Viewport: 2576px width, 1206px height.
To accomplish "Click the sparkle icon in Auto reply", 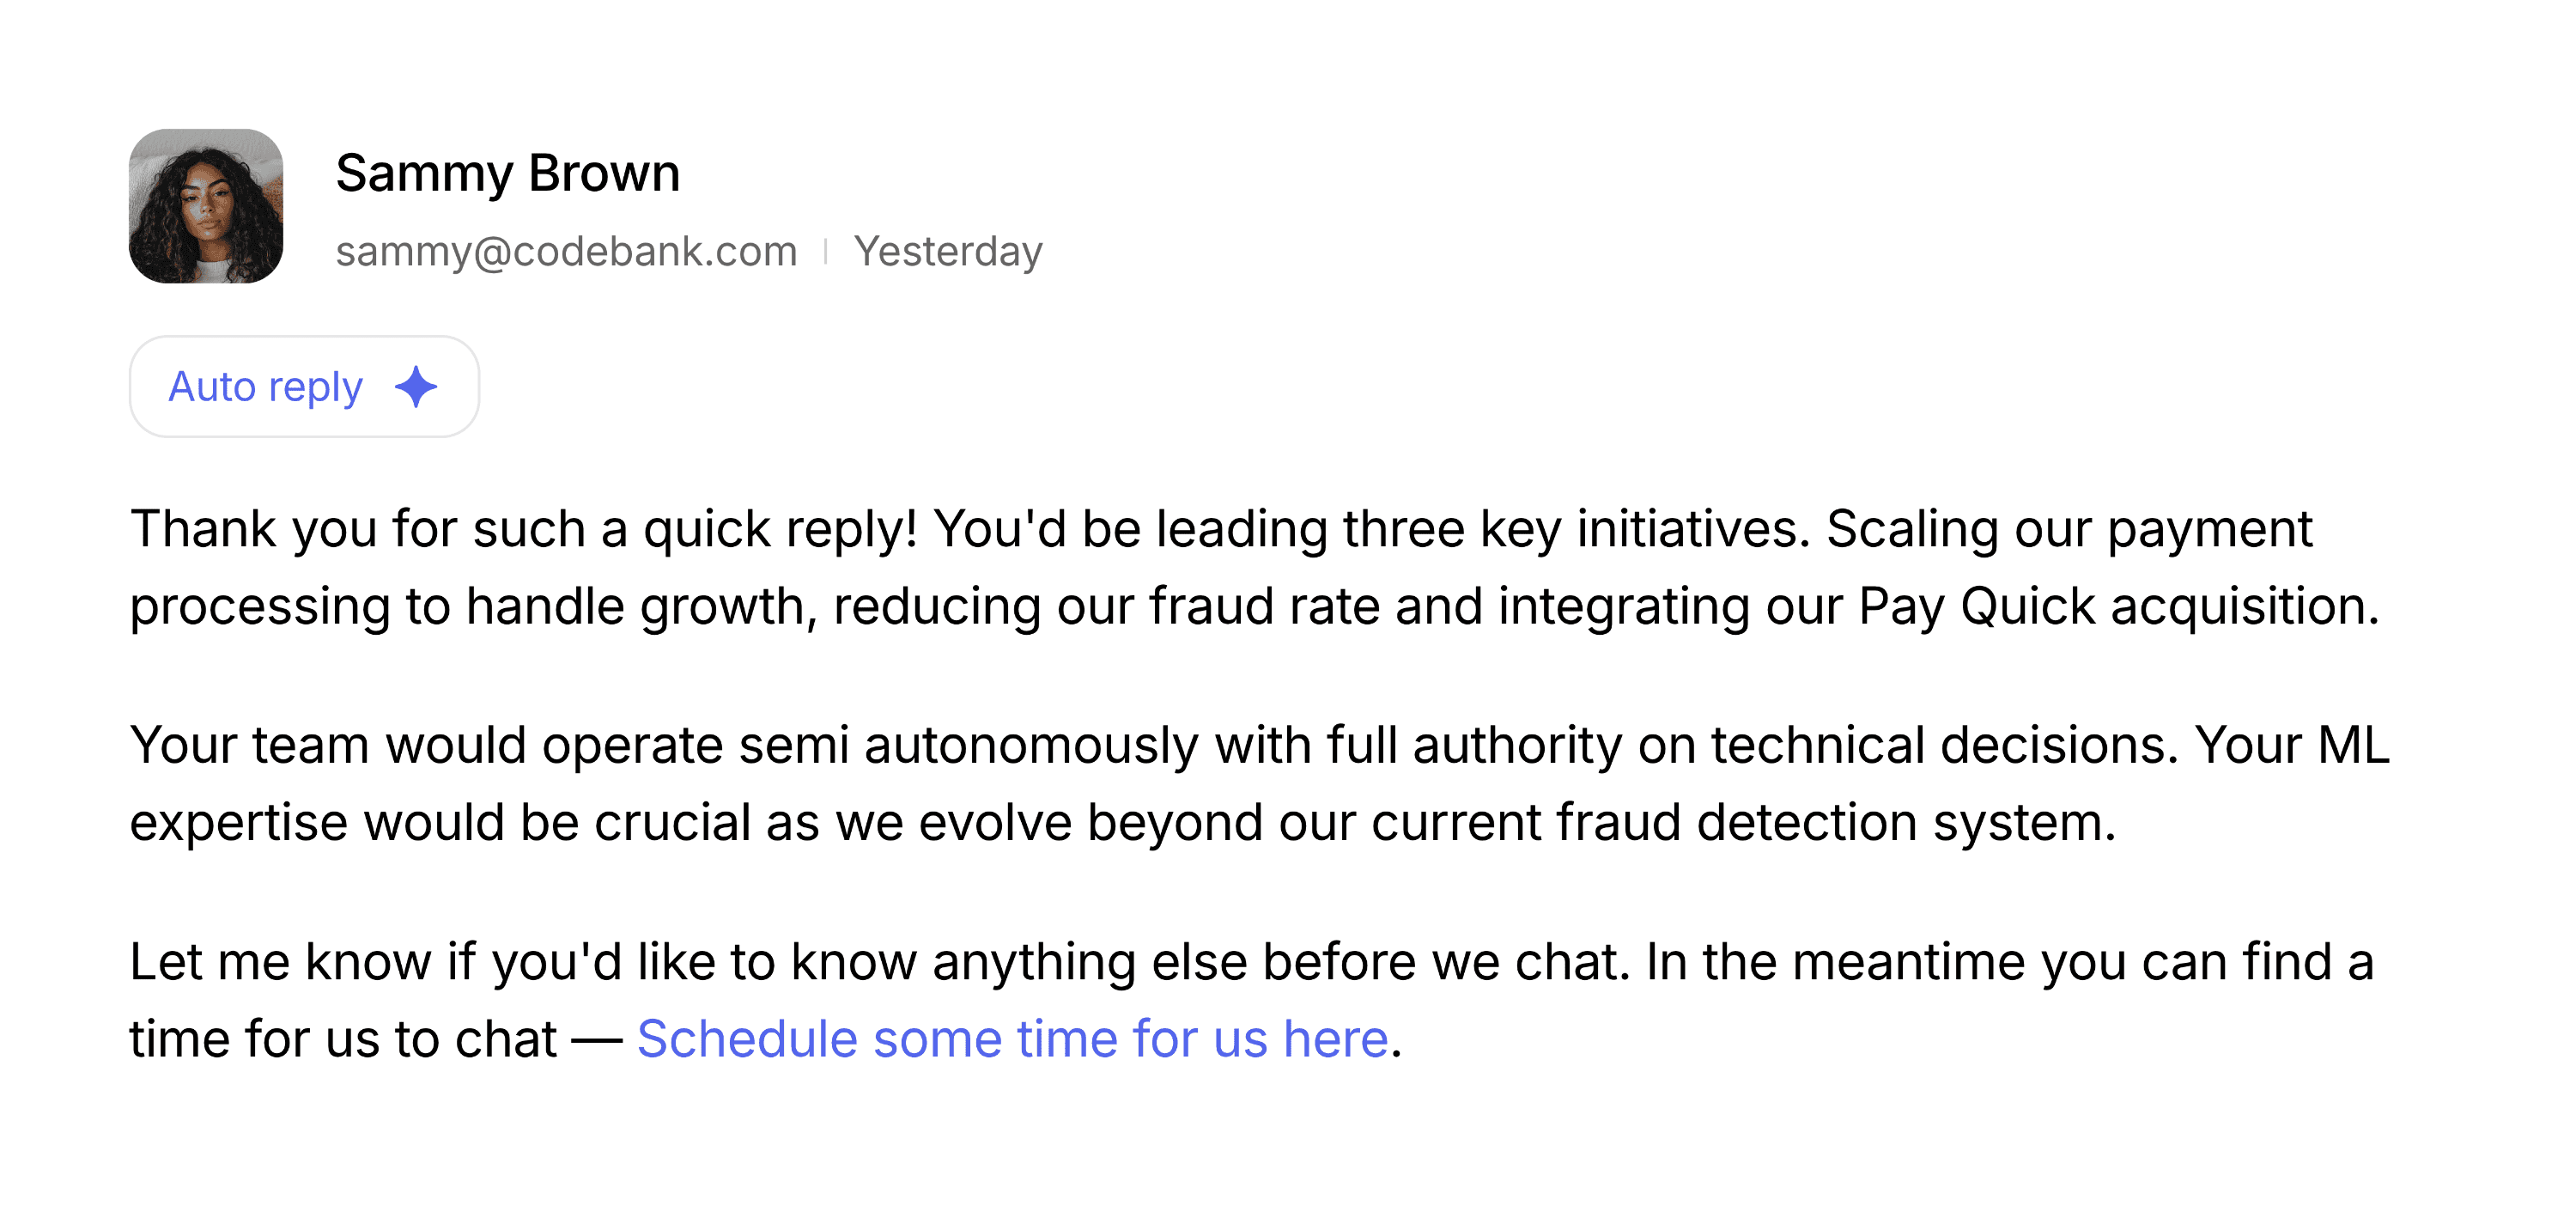I will pyautogui.click(x=416, y=387).
